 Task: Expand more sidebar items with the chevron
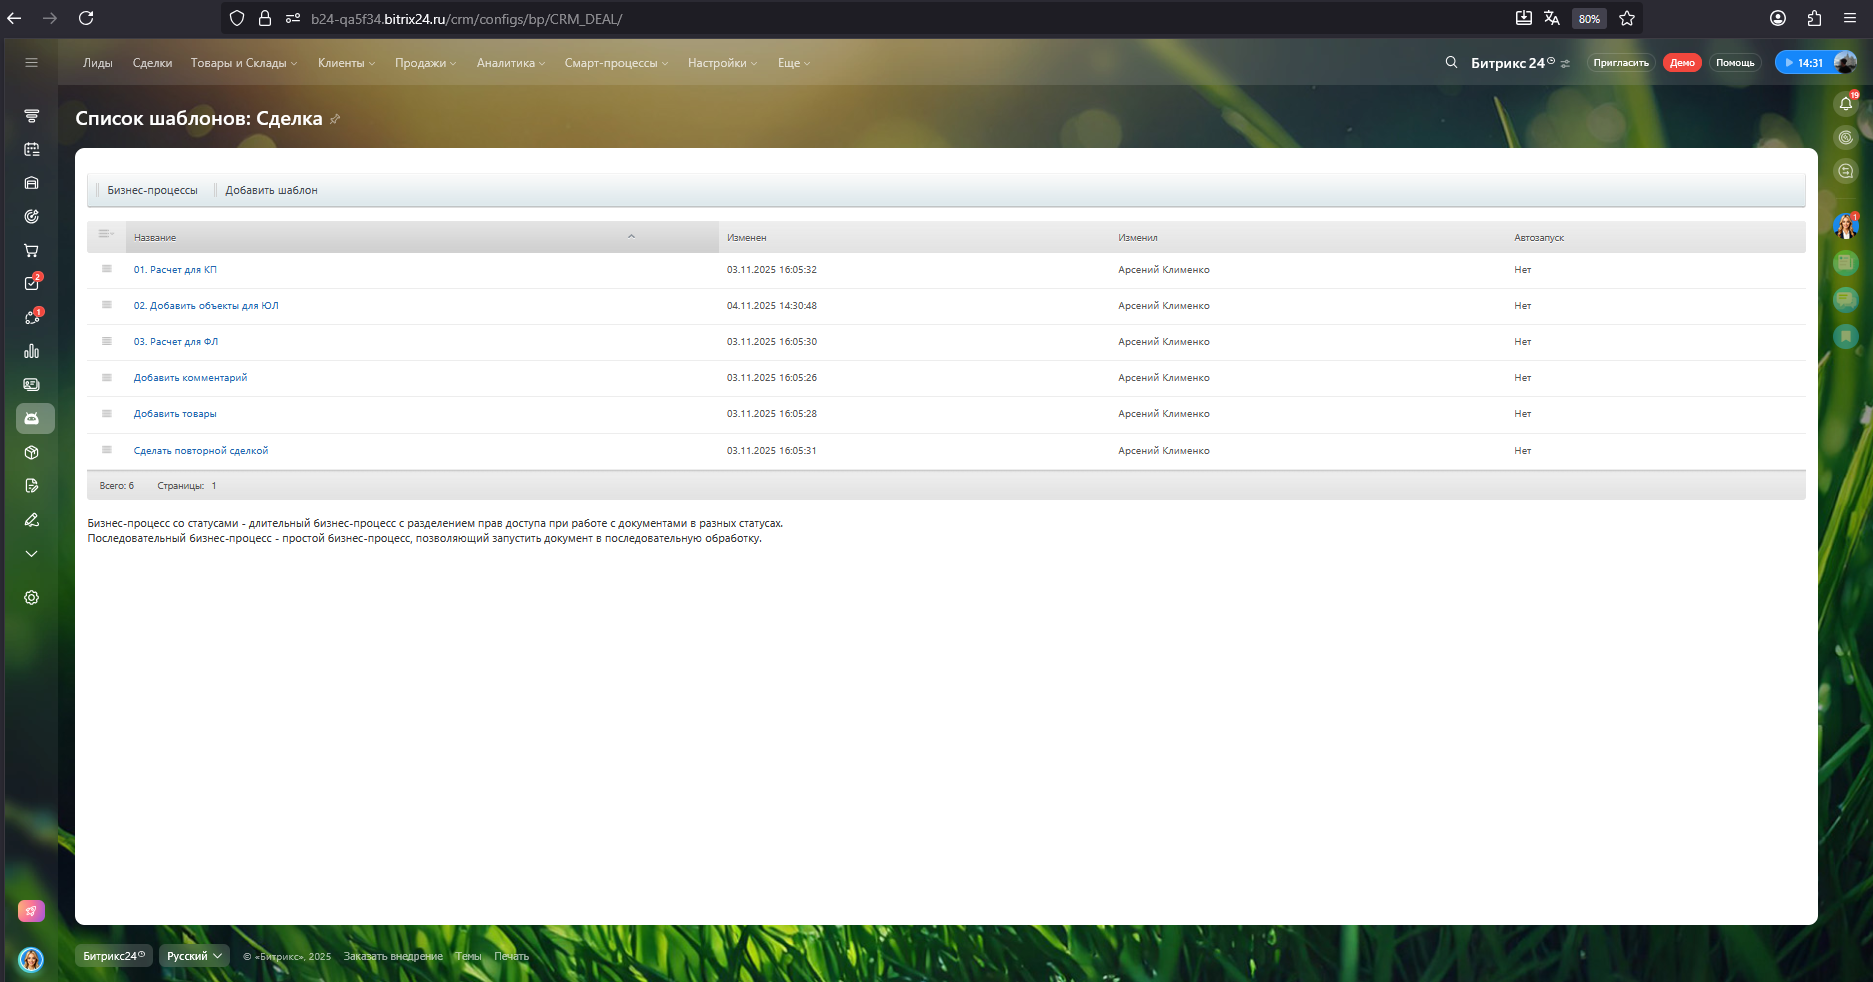(32, 554)
